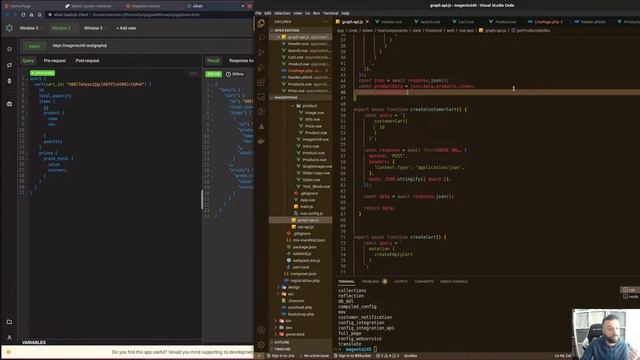Expand the dev folder
The width and height of the screenshot is (640, 360).
pos(289,327)
